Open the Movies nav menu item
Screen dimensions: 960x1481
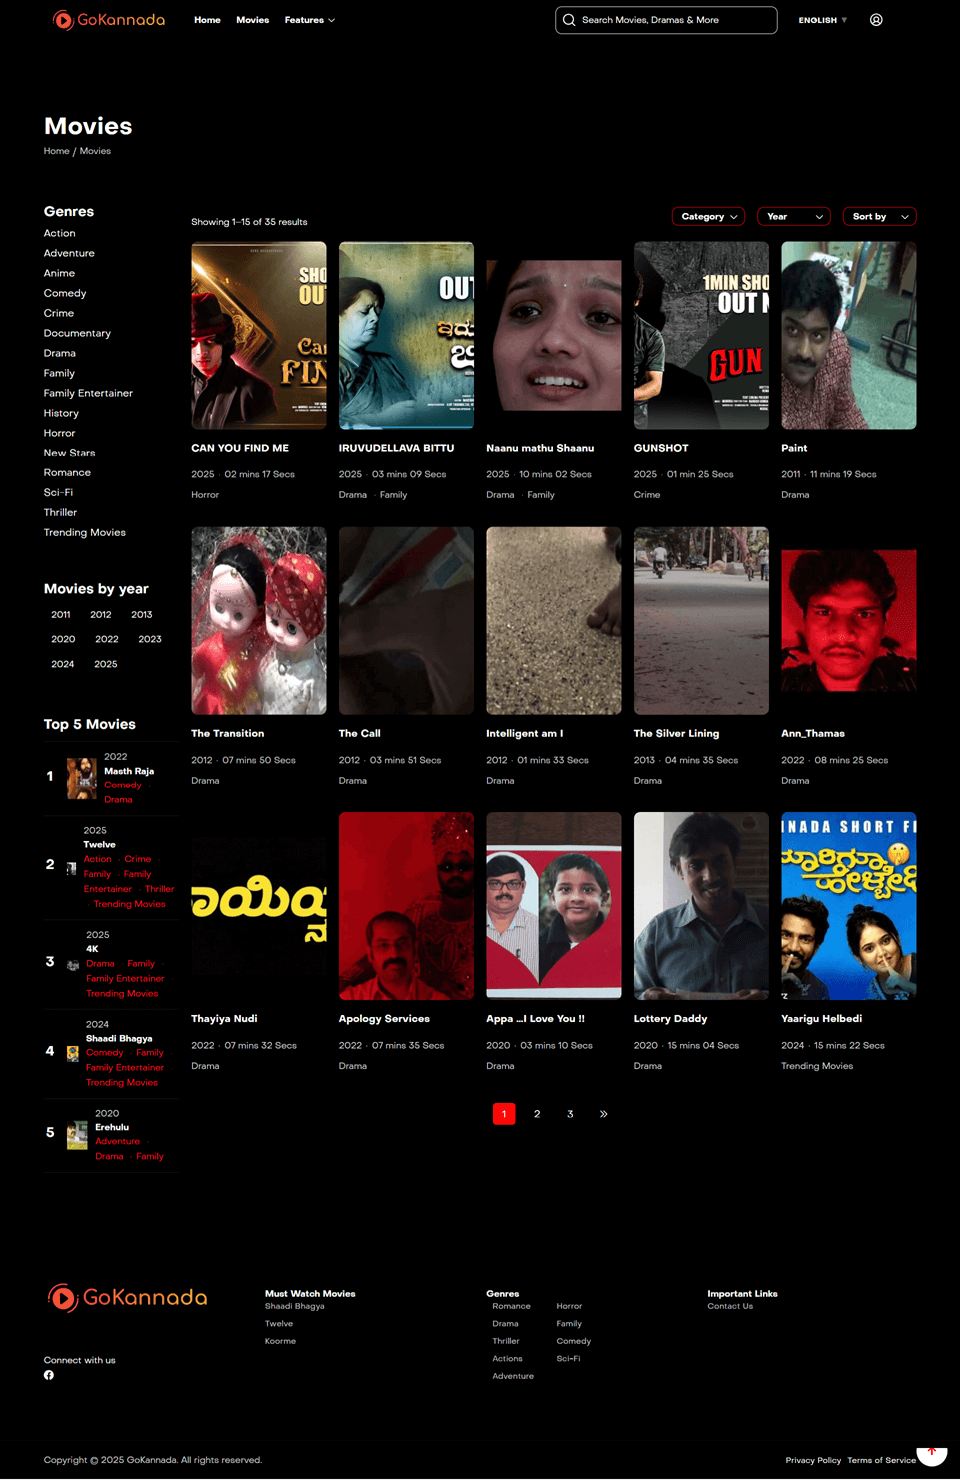(x=252, y=20)
